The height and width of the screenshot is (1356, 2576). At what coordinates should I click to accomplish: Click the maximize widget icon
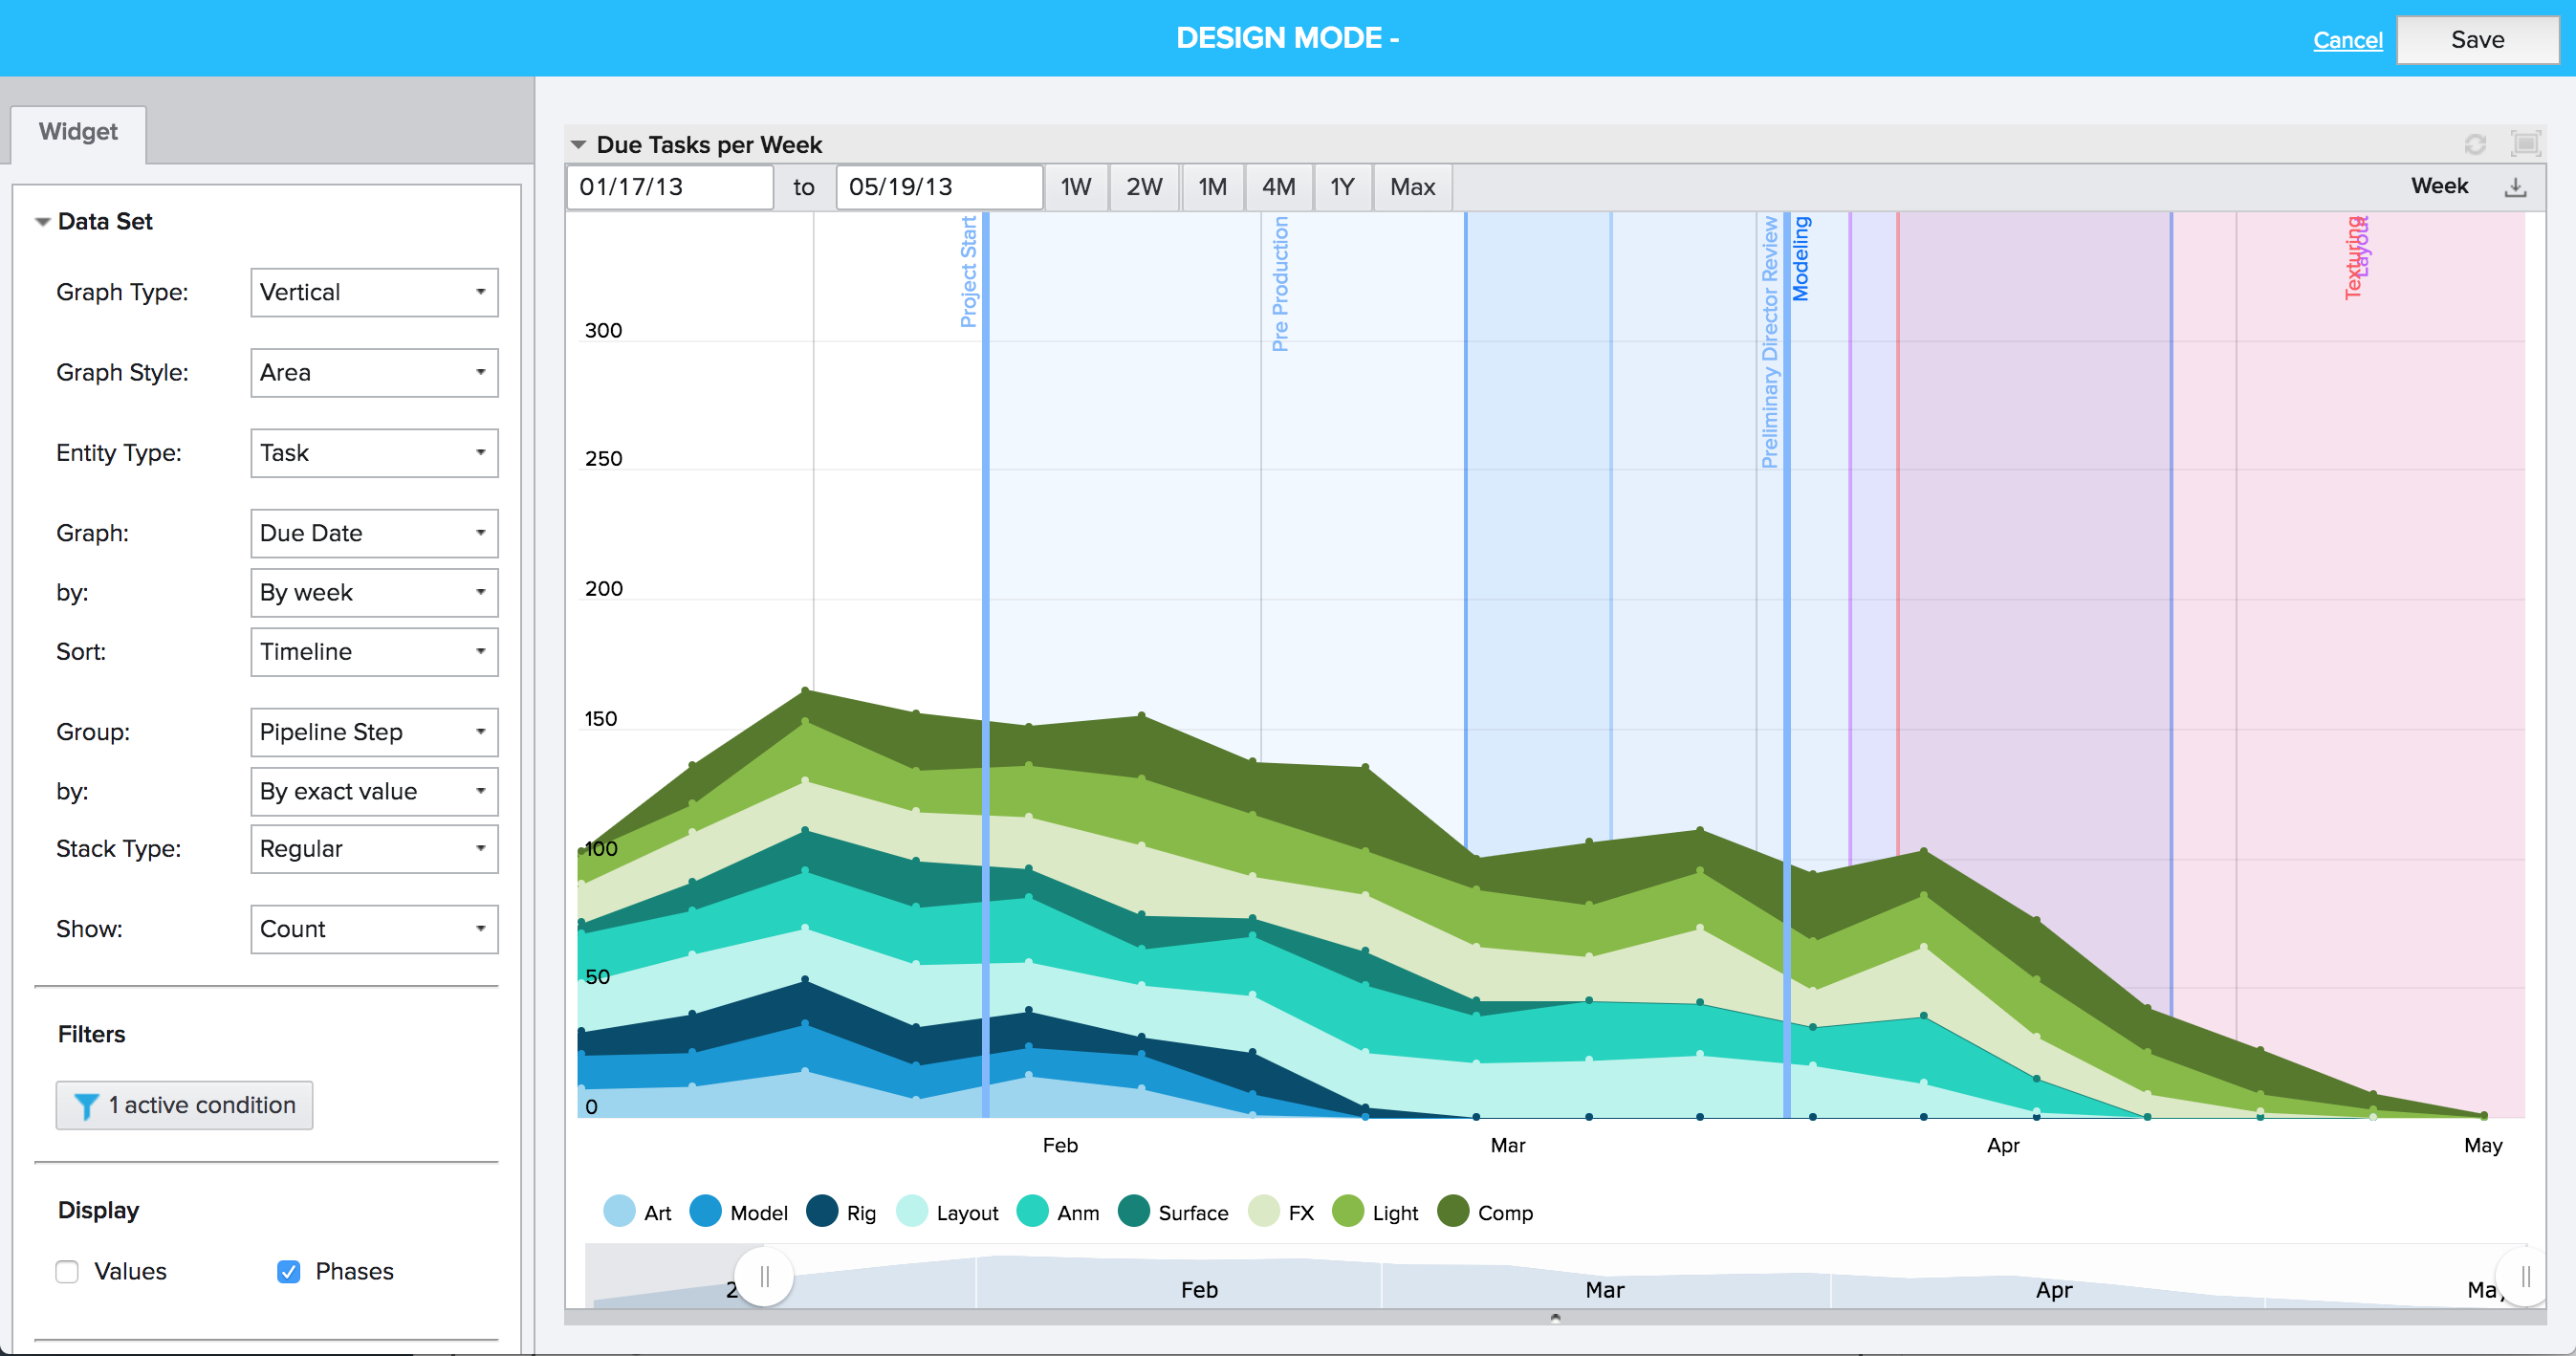(x=2525, y=144)
